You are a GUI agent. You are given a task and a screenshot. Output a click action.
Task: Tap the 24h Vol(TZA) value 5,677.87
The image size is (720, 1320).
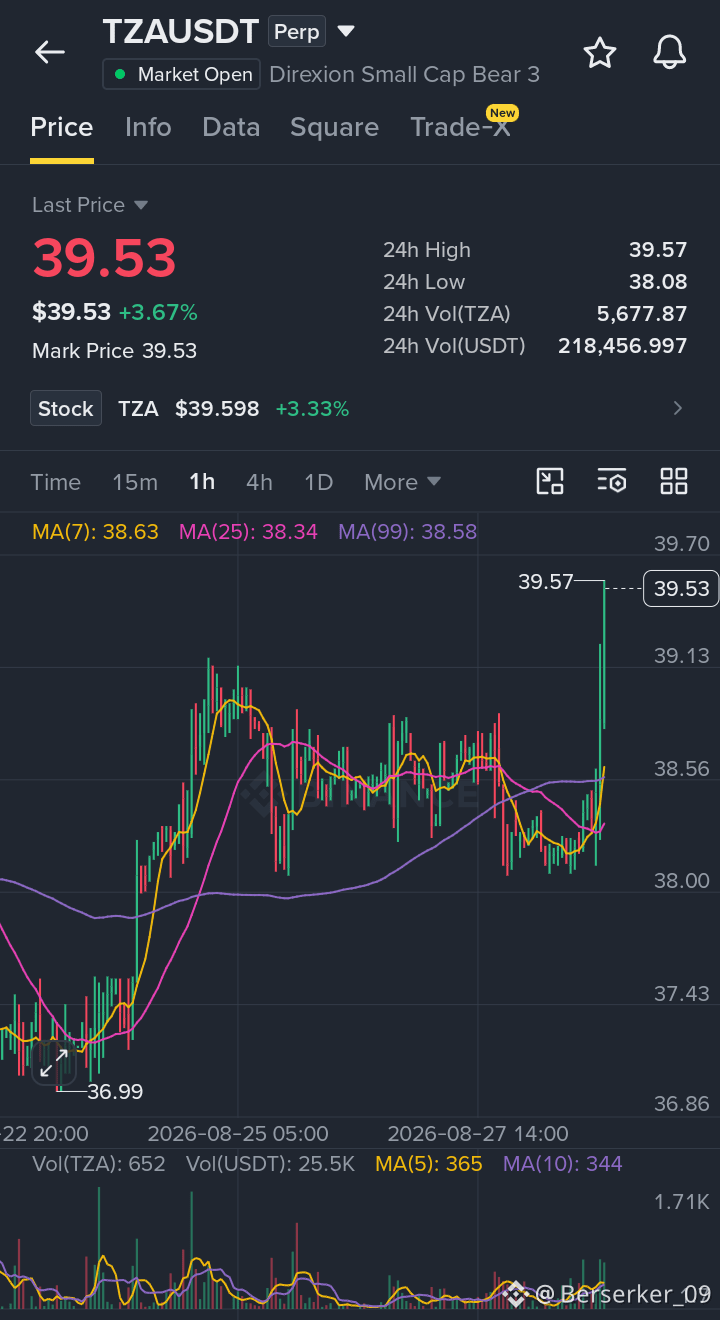(642, 314)
